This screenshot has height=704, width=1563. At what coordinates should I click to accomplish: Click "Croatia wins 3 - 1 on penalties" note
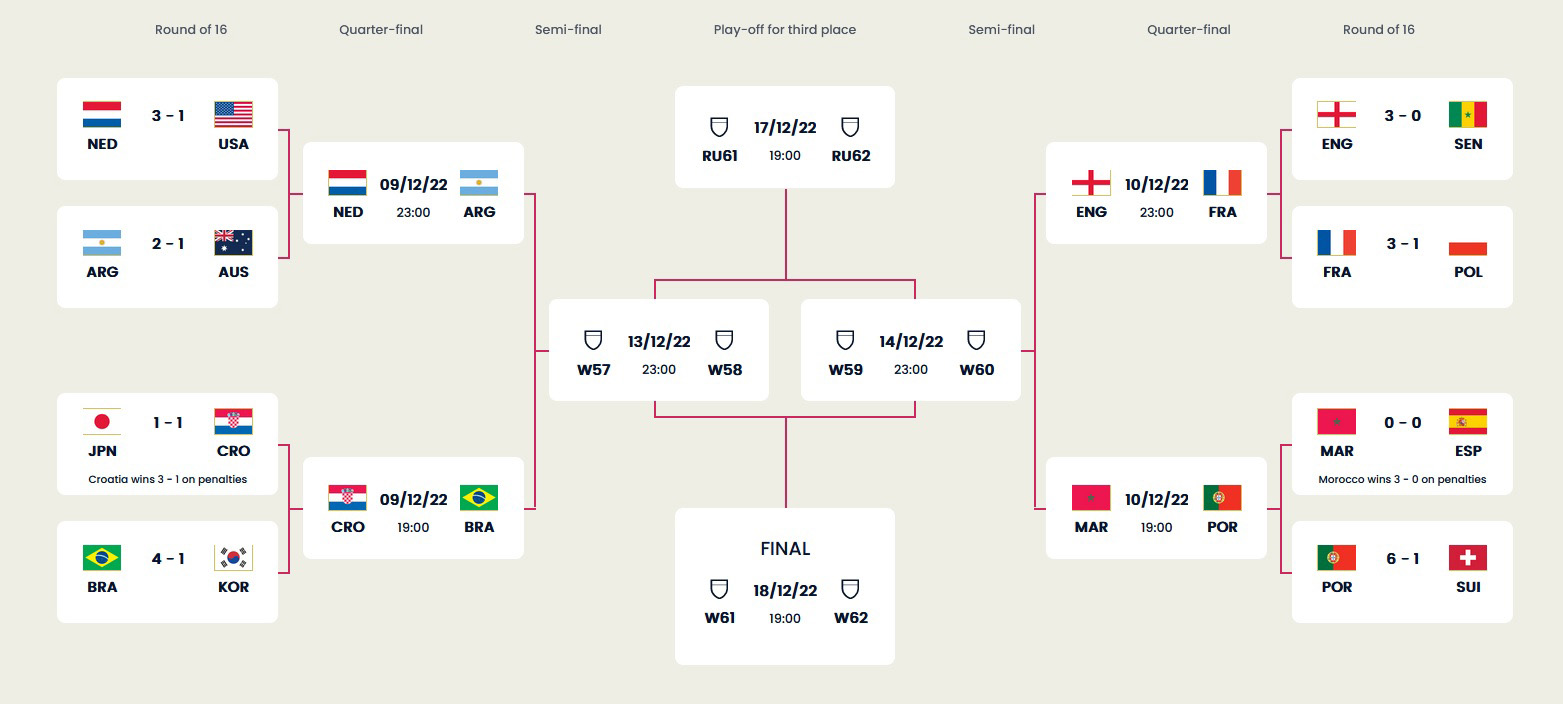[167, 479]
